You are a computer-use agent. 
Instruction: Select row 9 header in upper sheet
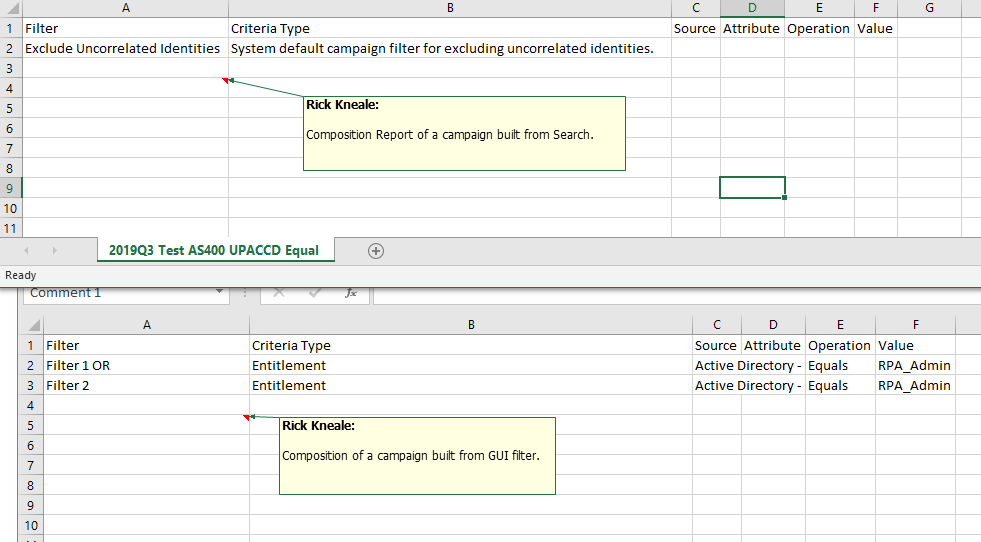10,188
